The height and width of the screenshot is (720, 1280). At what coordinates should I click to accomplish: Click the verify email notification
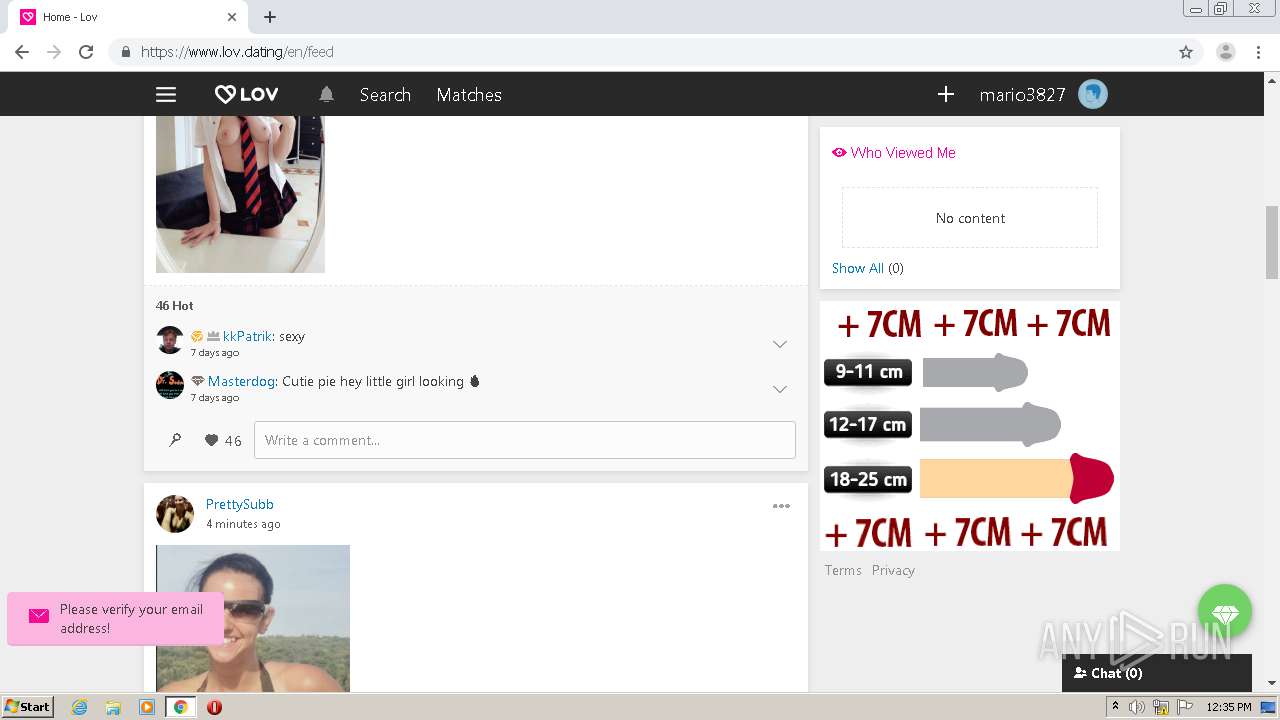pyautogui.click(x=116, y=618)
